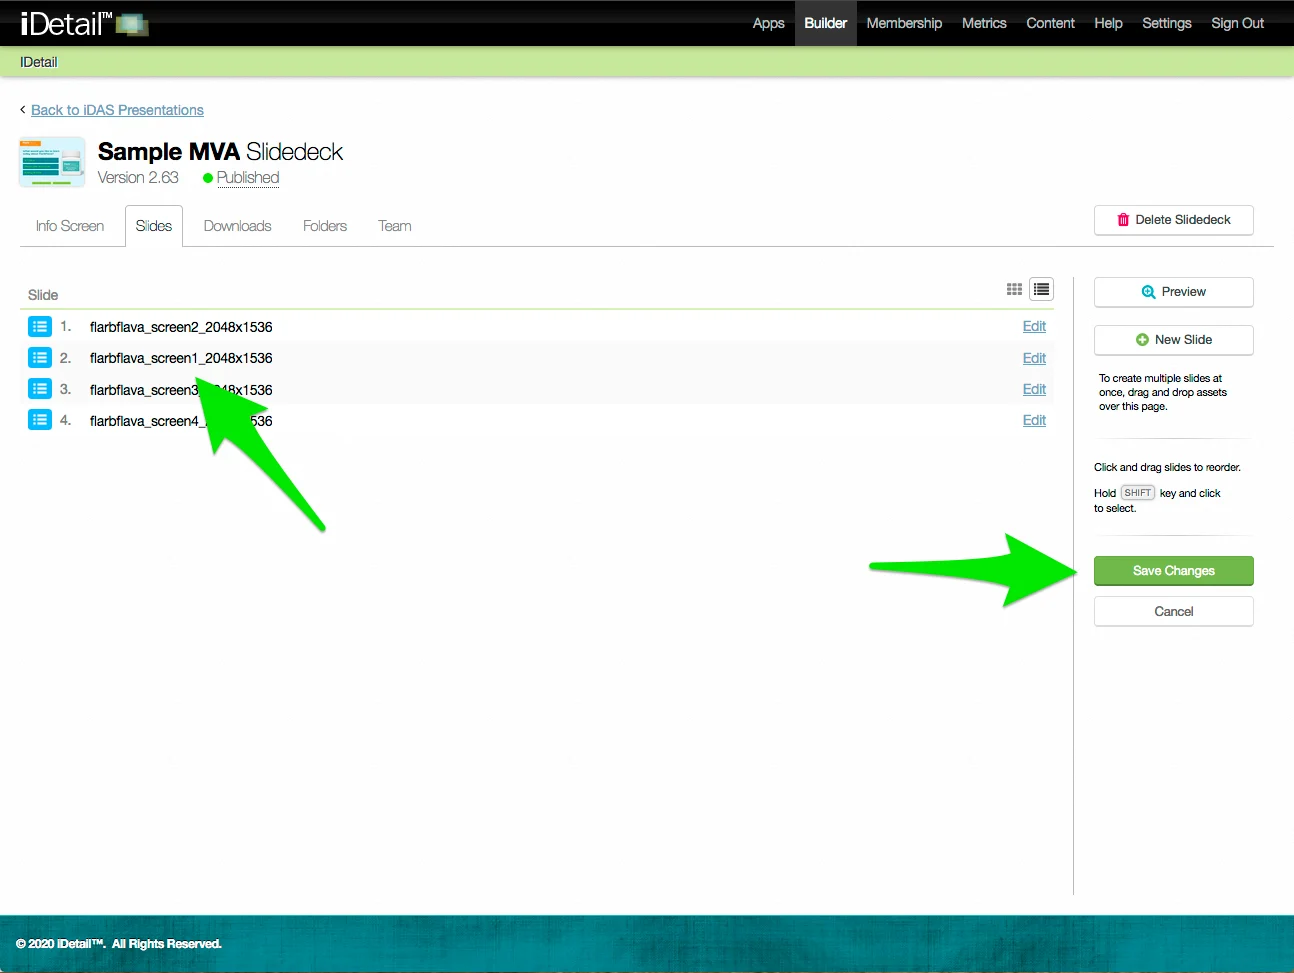Preview the slidedeck
This screenshot has height=973, width=1294.
tap(1174, 292)
